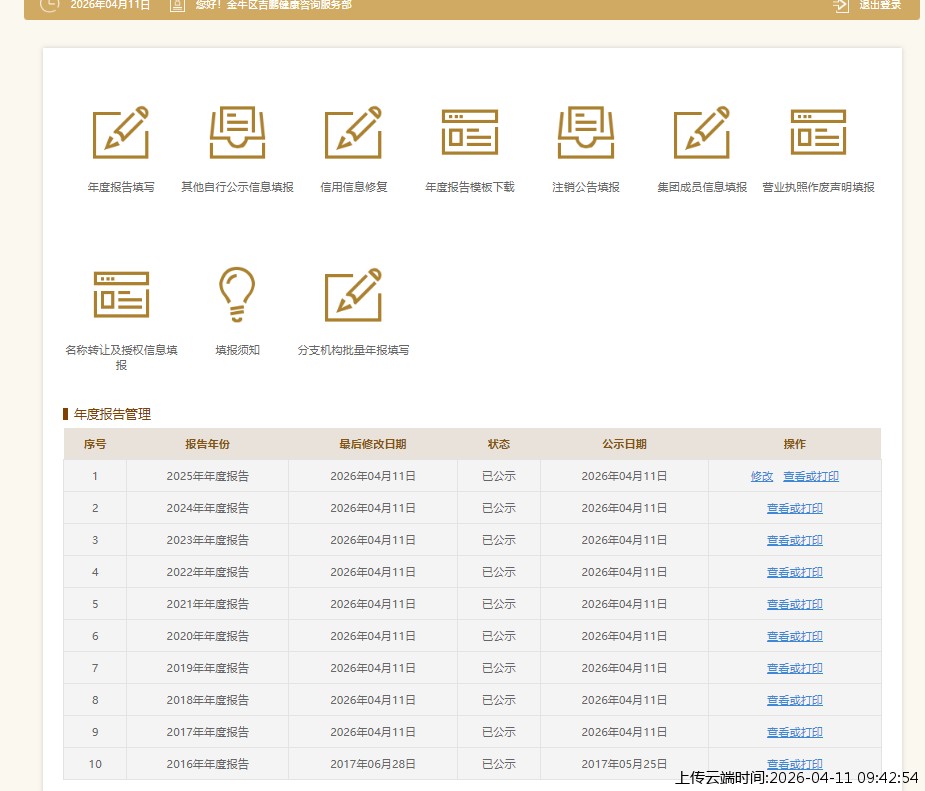This screenshot has width=925, height=791.
Task: Click the 报告年份 column header
Action: [x=207, y=444]
